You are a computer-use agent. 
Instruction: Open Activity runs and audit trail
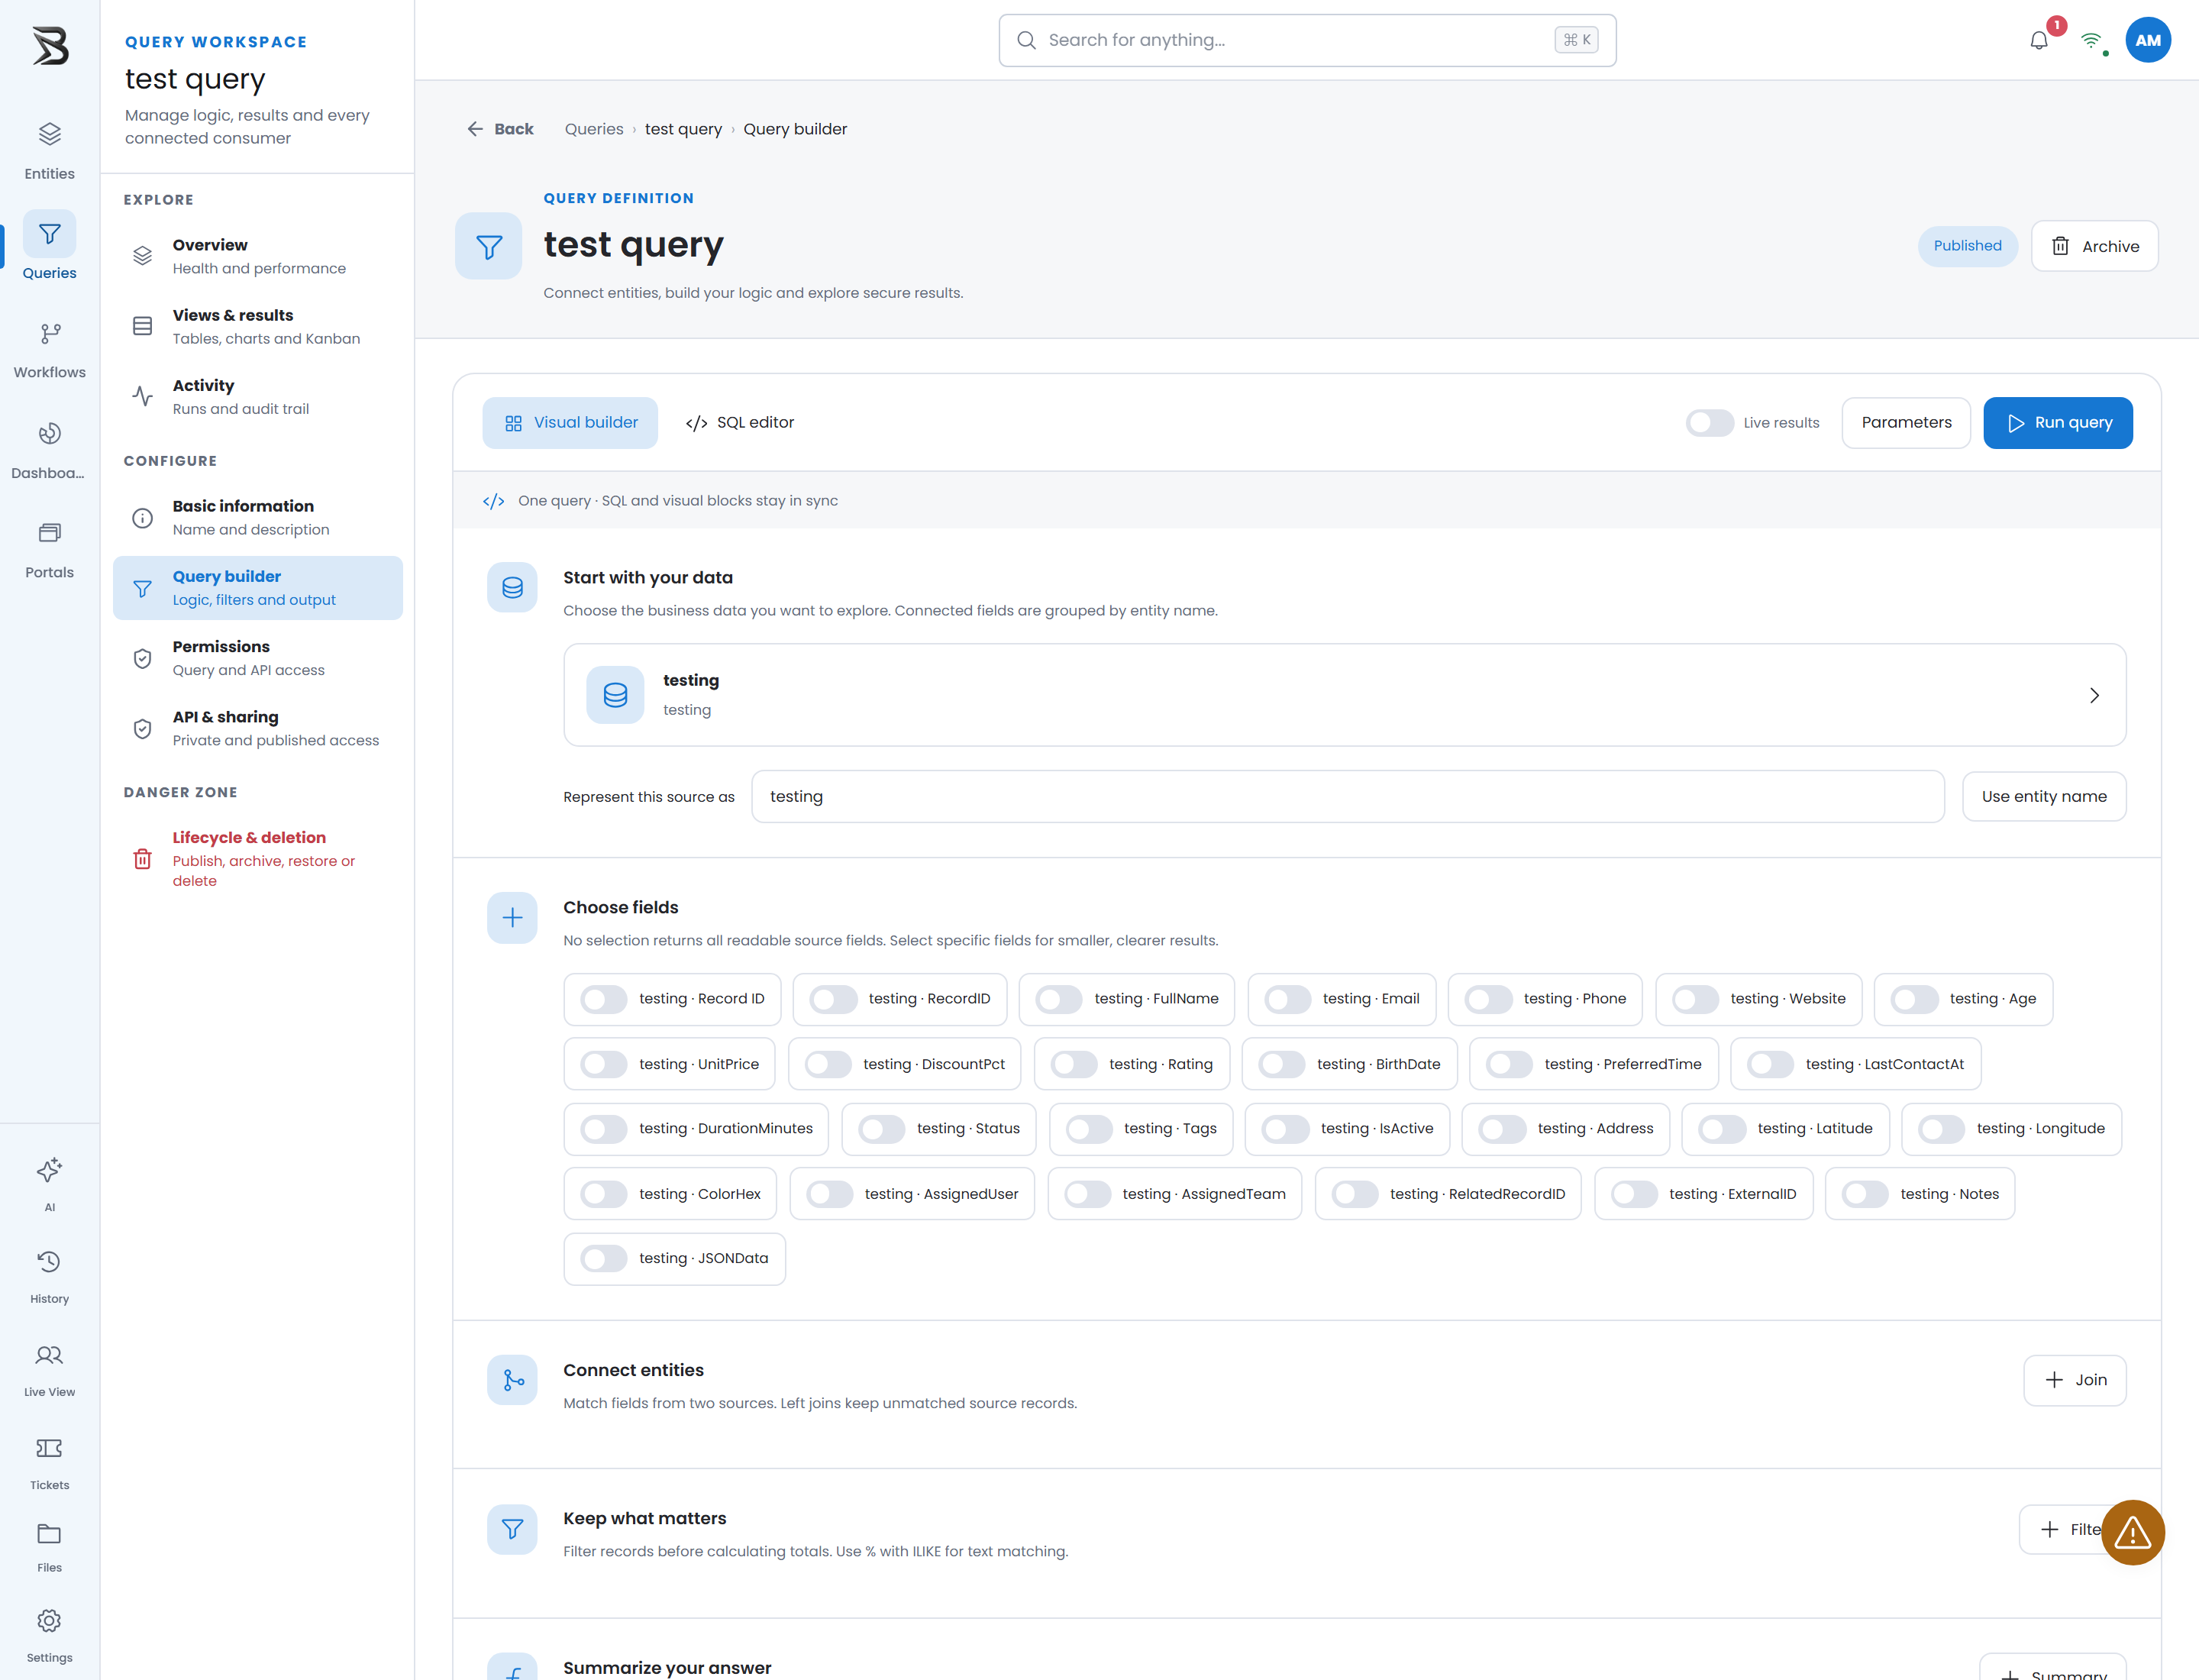tap(258, 397)
